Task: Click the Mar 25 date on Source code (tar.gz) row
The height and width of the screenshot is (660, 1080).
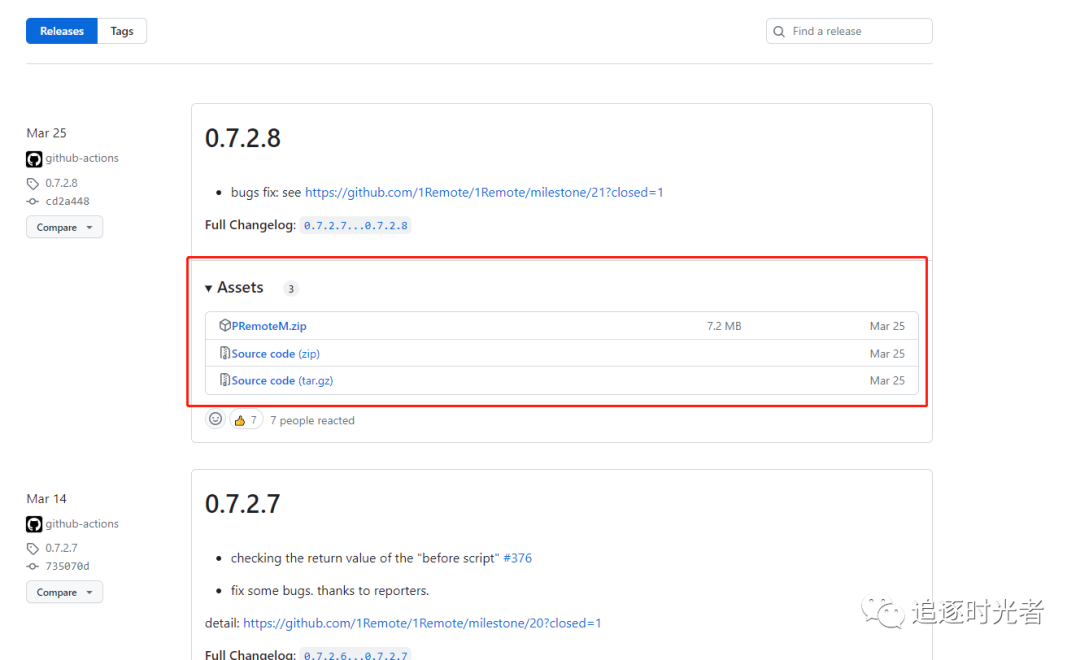Action: [887, 380]
